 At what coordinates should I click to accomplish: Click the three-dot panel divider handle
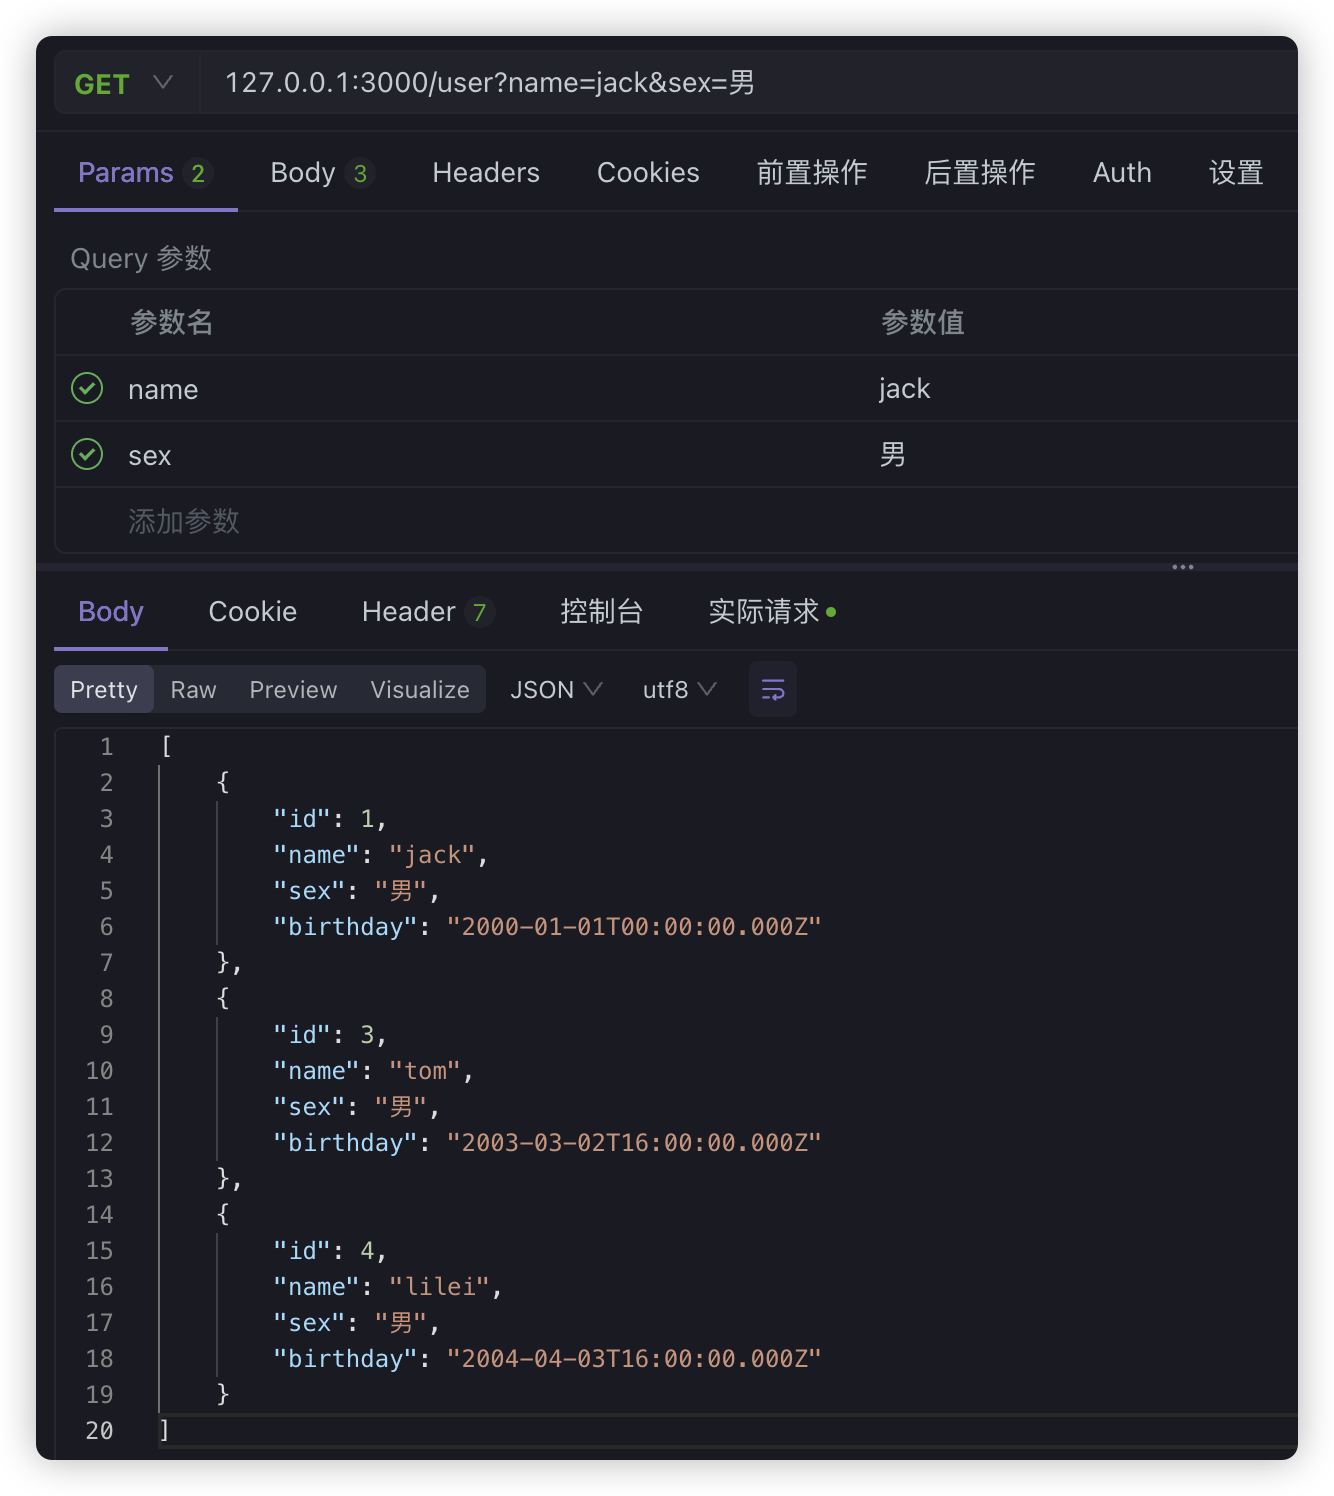point(1183,567)
